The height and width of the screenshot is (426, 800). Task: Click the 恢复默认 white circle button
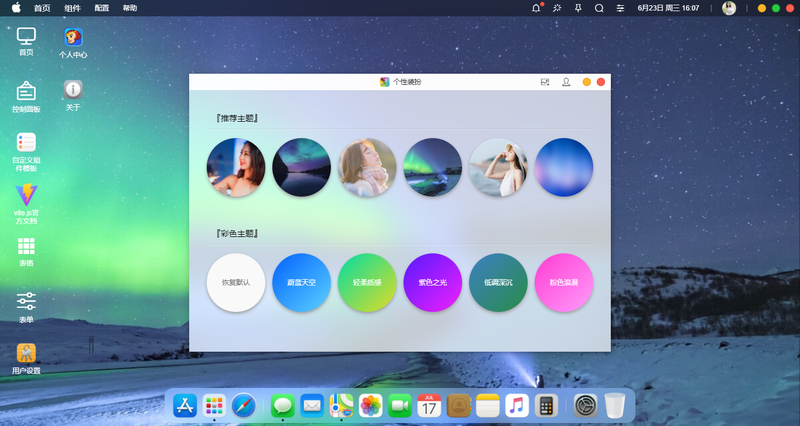tap(236, 283)
